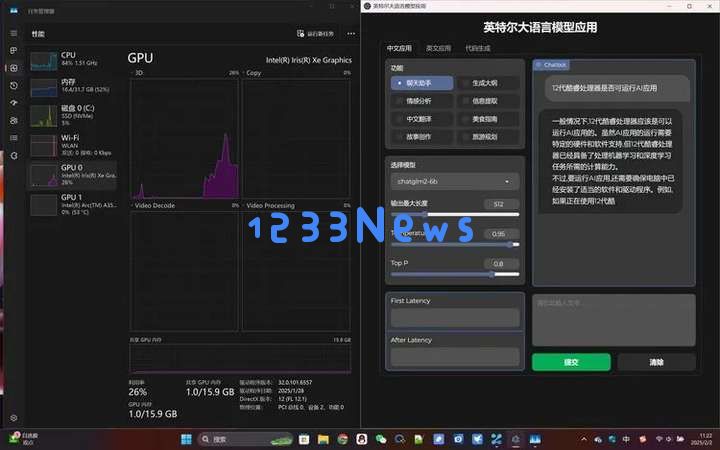Switch to the 中文应用 tab
Image resolution: width=720 pixels, height=450 pixels.
[x=399, y=48]
